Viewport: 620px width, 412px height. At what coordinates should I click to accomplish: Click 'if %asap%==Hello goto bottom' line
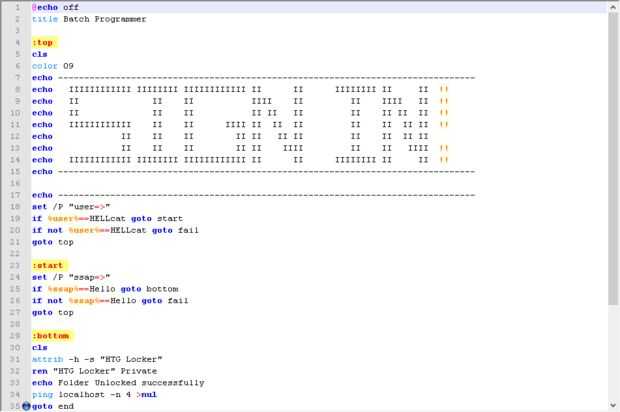(x=105, y=289)
